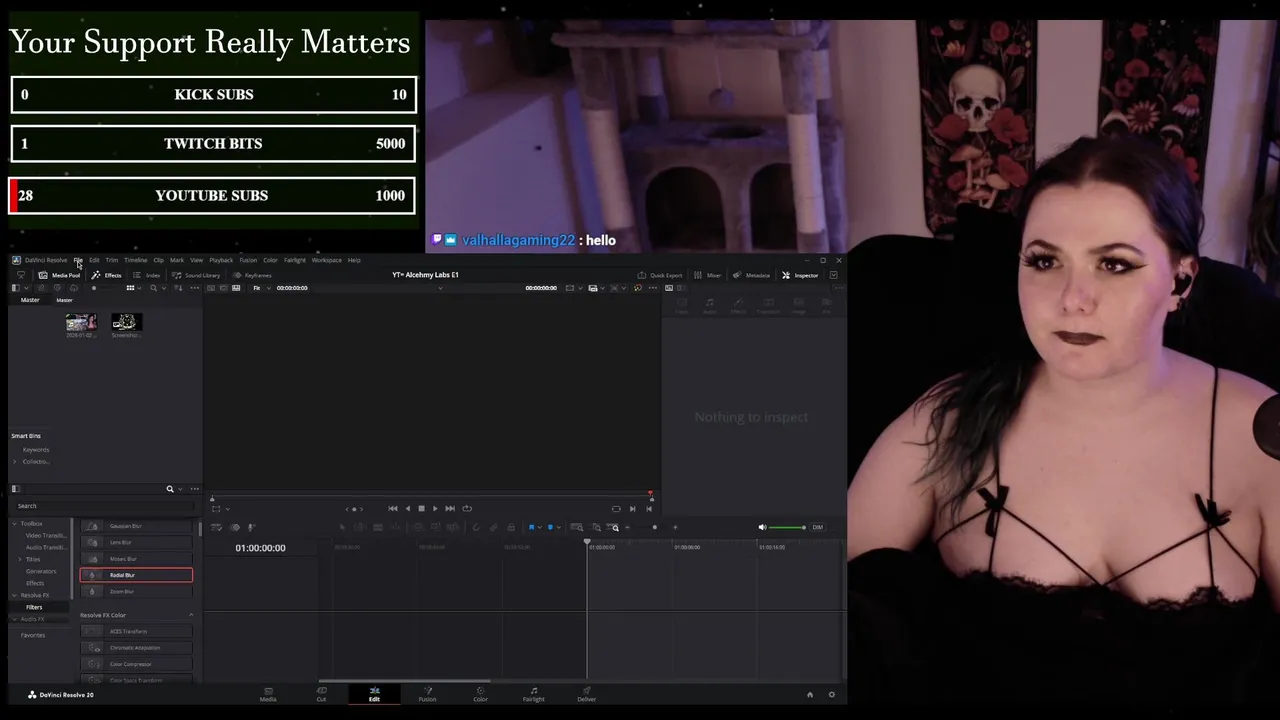The height and width of the screenshot is (720, 1280).
Task: Select the Filters category
Action: tap(34, 607)
